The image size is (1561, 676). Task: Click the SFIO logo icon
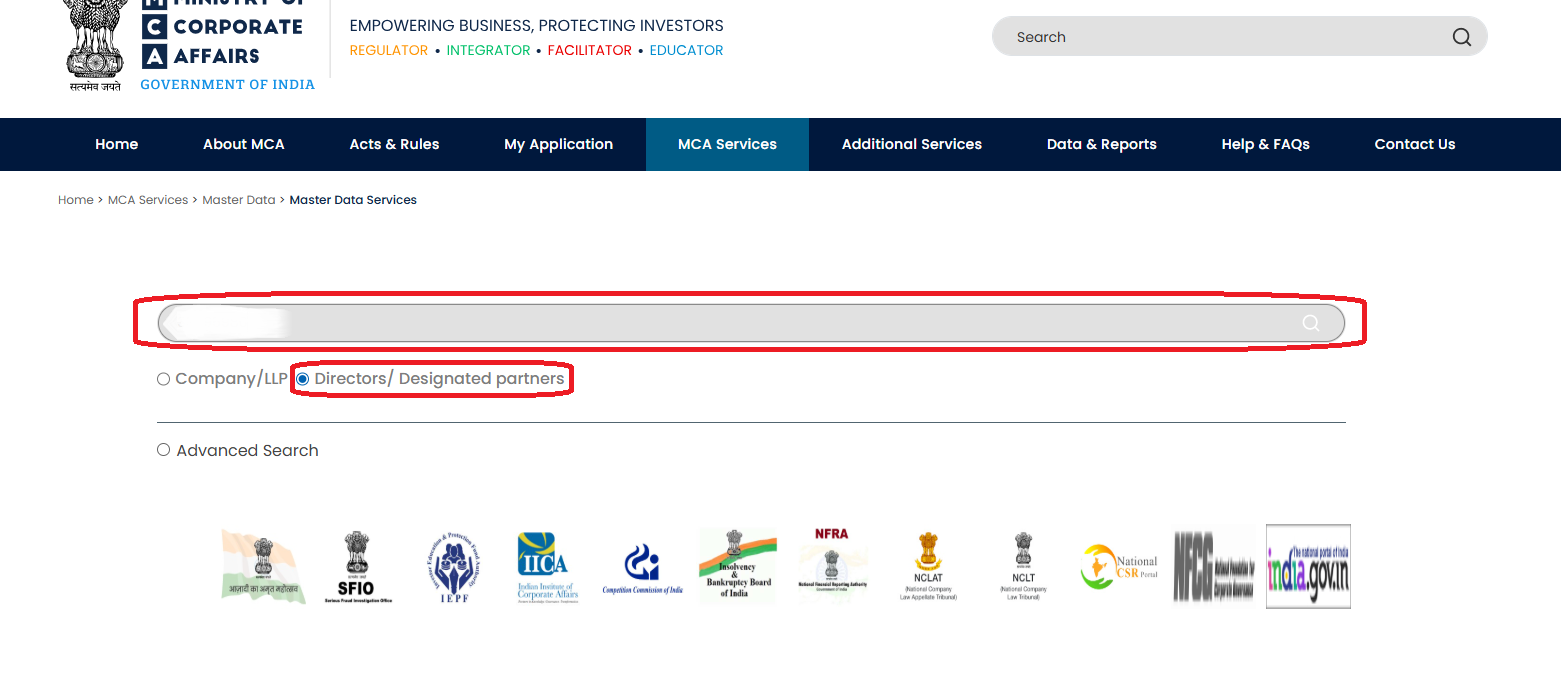point(356,566)
